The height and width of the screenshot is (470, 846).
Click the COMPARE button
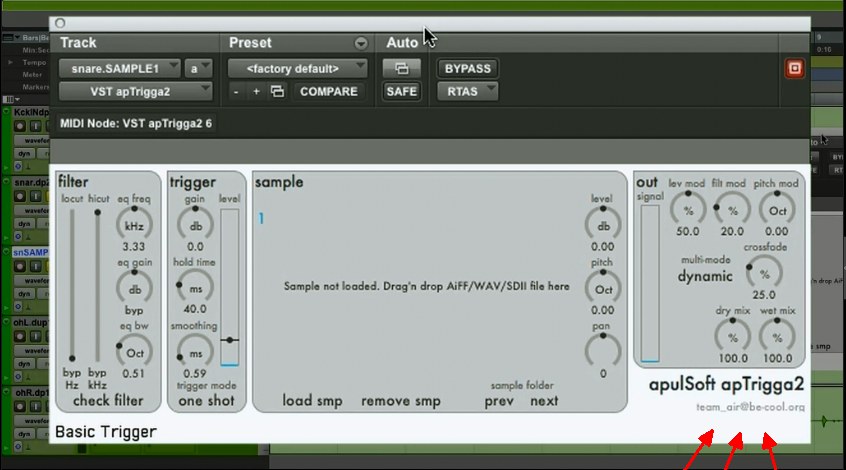tap(329, 91)
